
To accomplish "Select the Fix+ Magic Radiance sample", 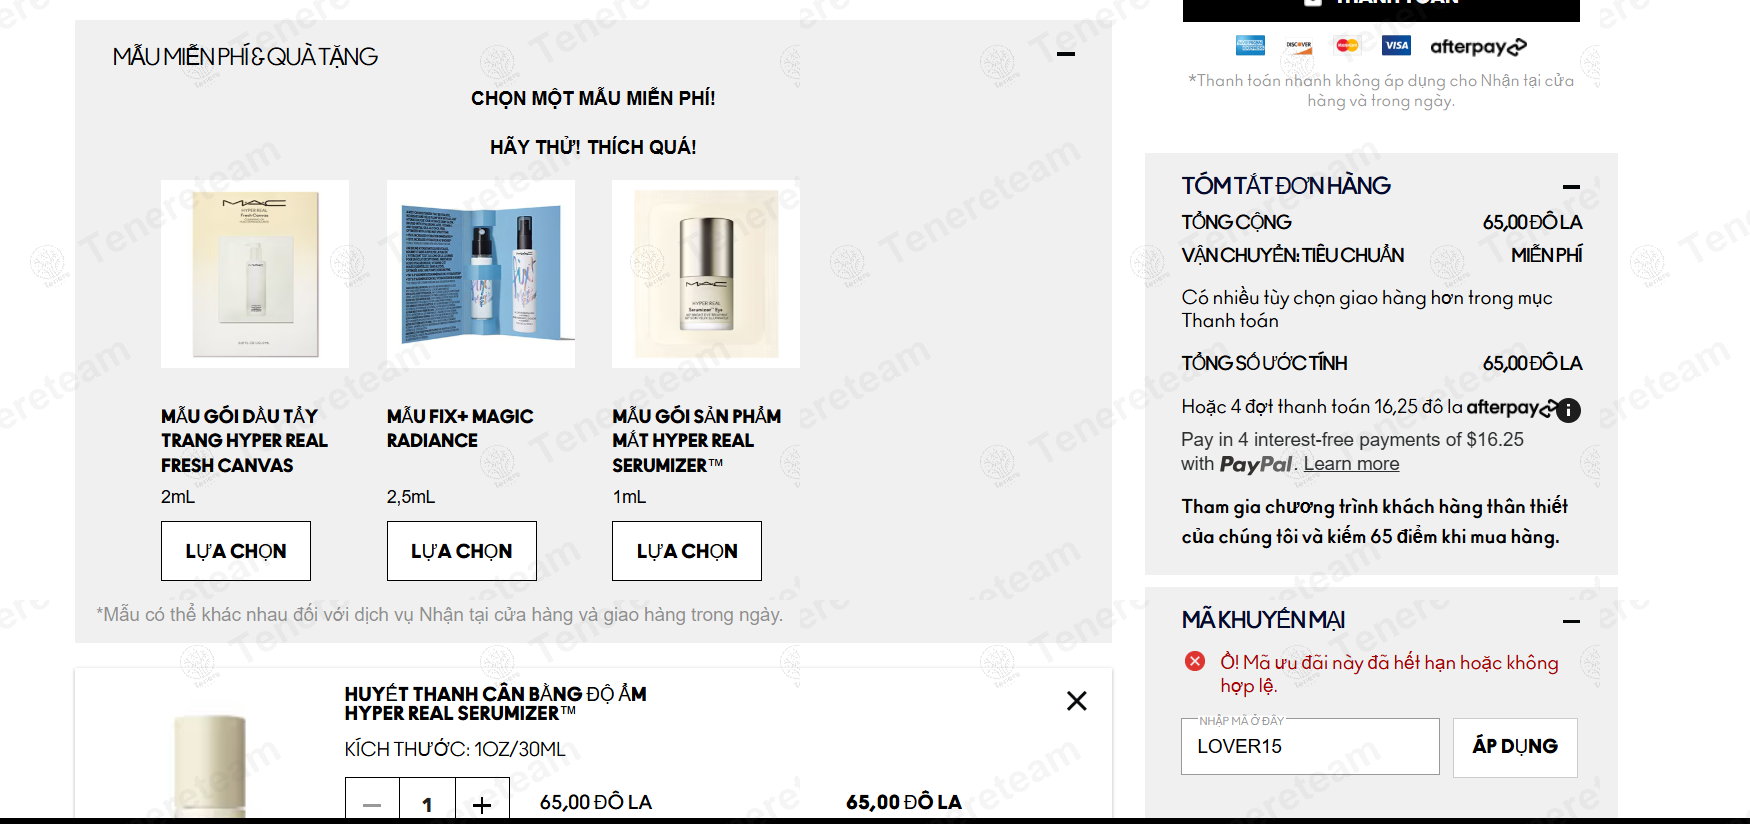I will click(x=462, y=551).
